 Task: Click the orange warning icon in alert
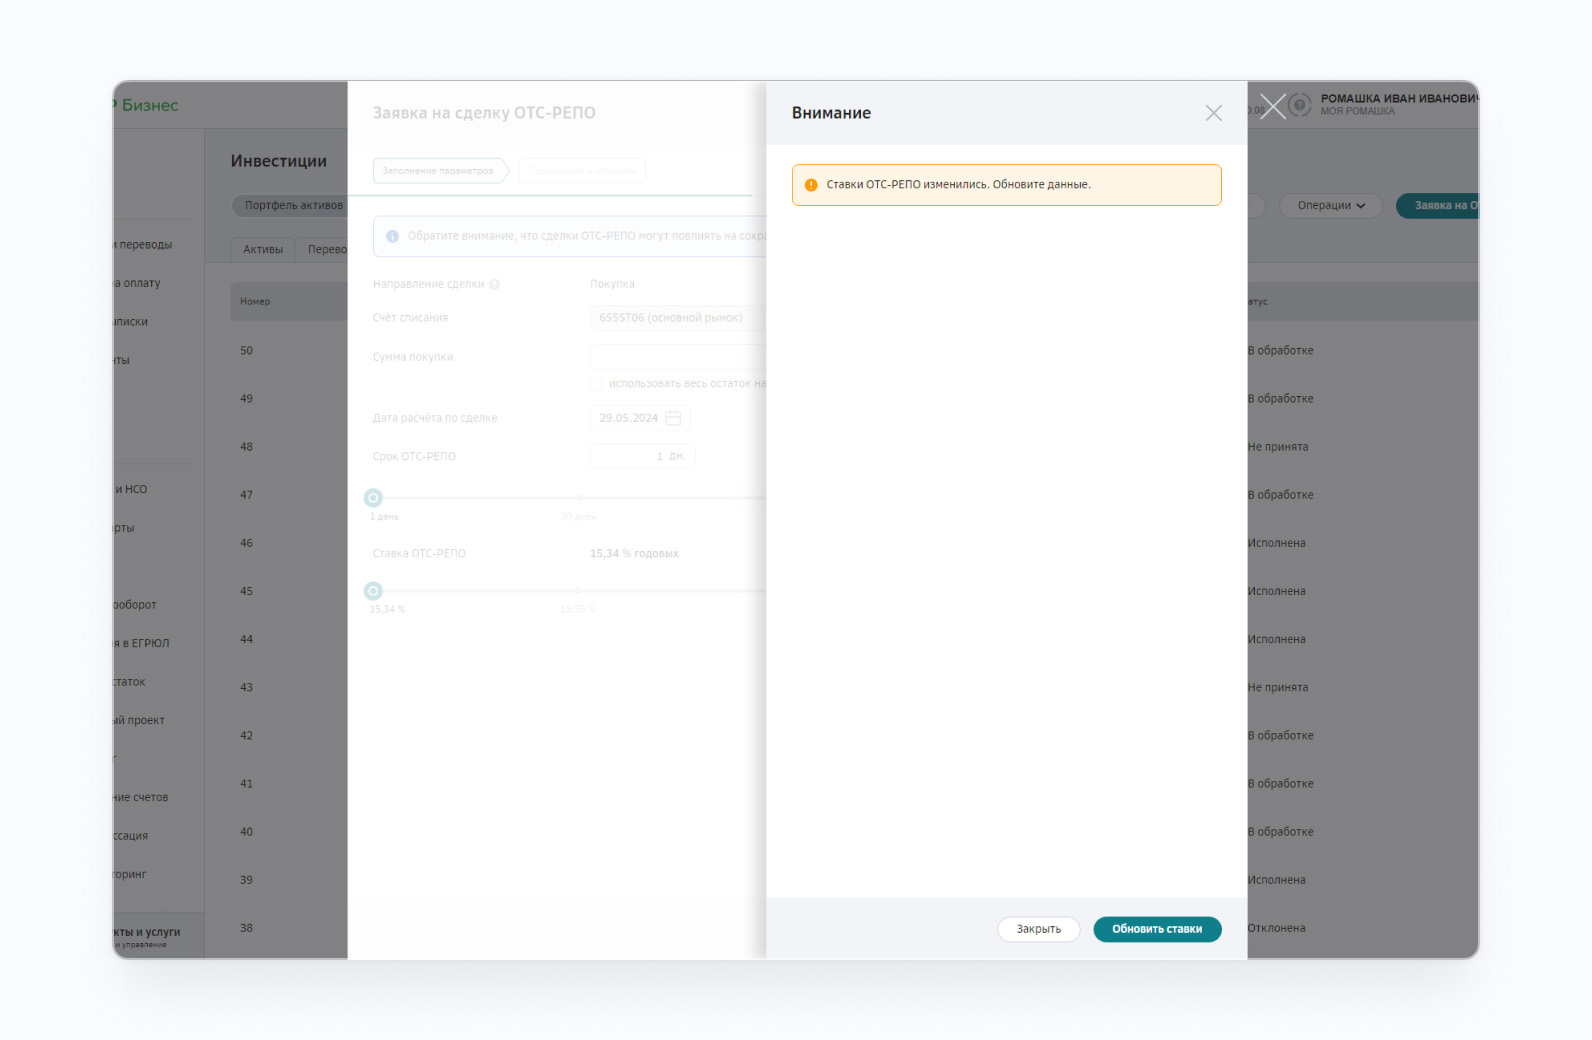point(811,185)
